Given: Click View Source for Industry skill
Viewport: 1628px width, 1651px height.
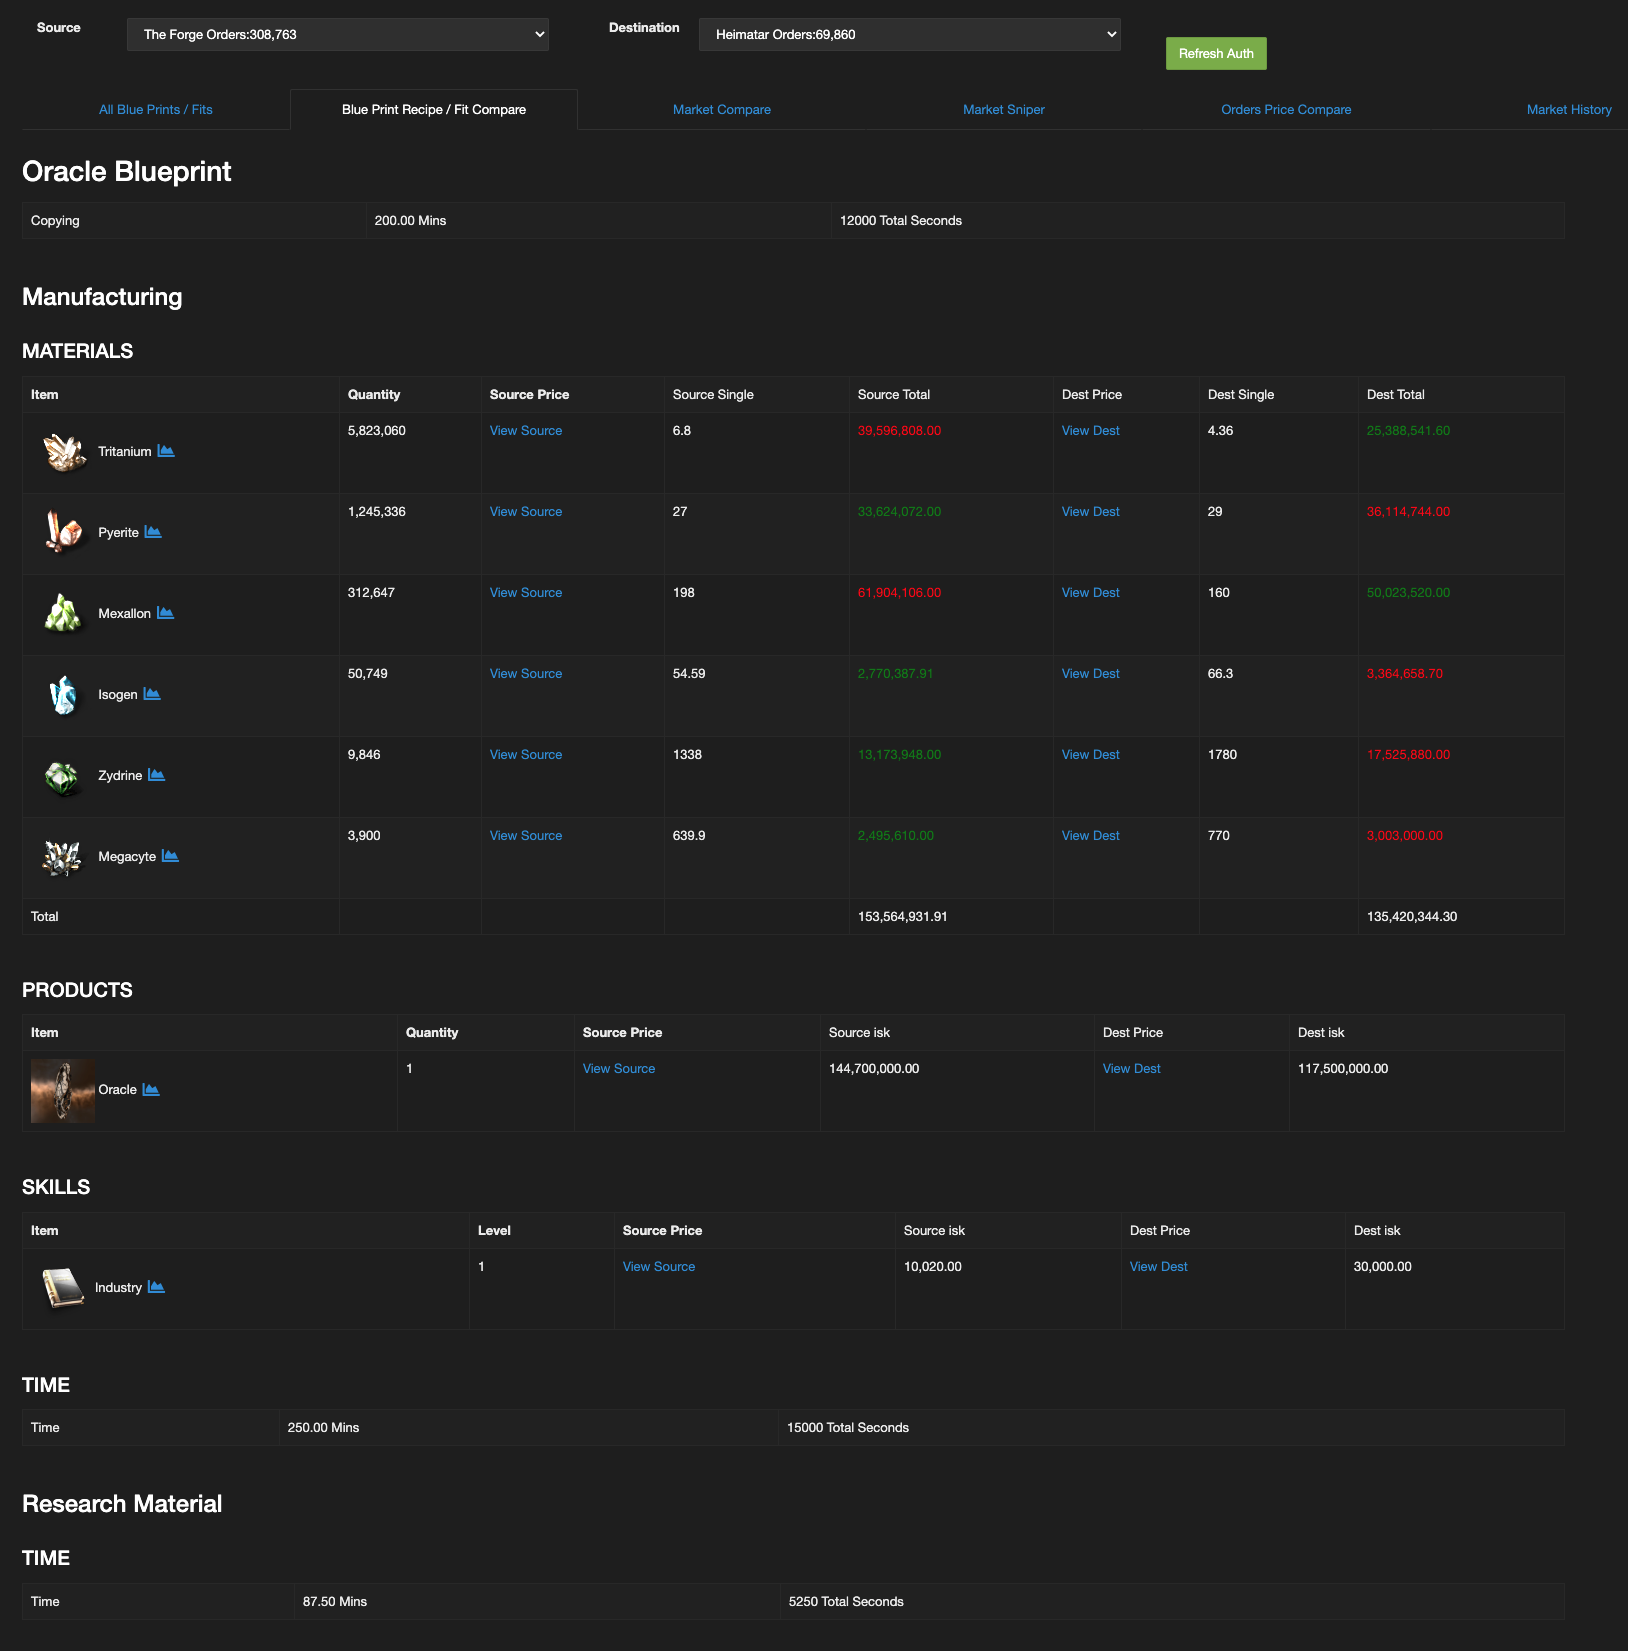Looking at the screenshot, I should pyautogui.click(x=659, y=1267).
